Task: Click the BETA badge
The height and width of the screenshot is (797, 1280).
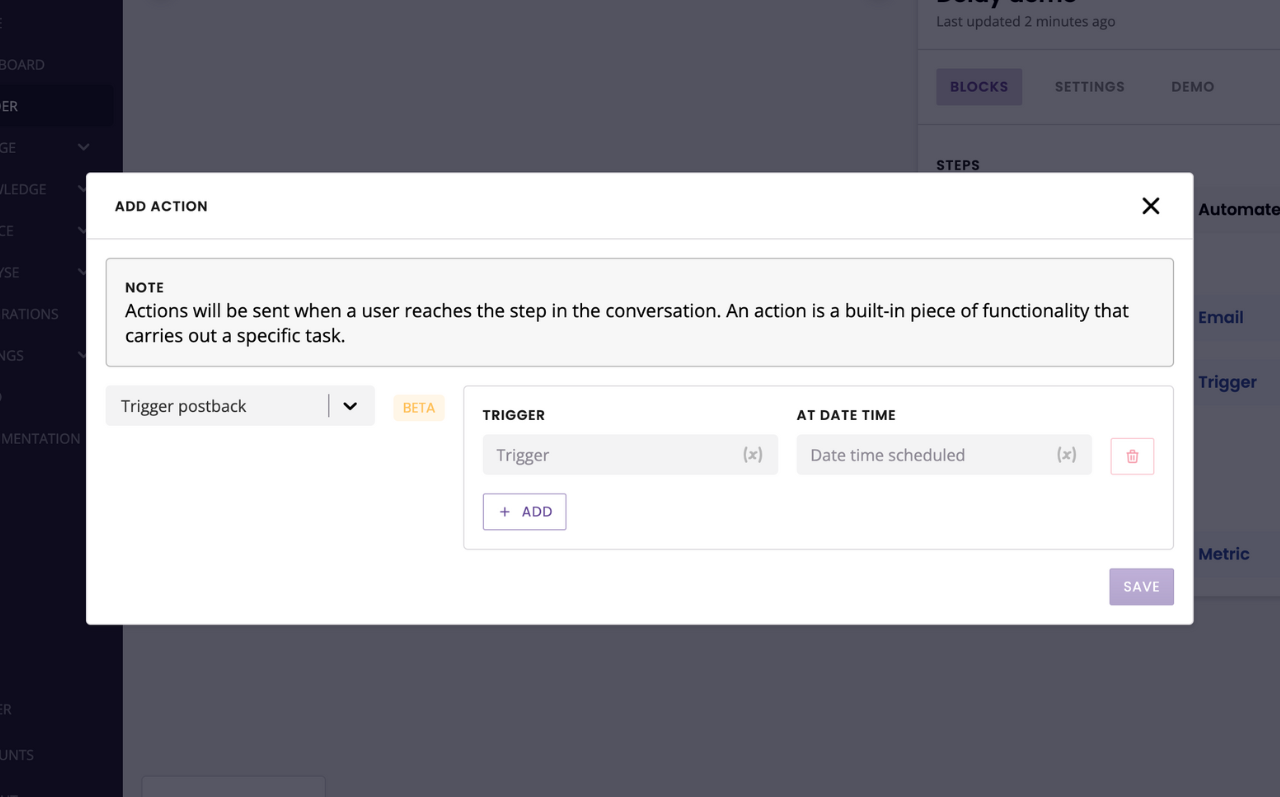Action: click(x=419, y=407)
